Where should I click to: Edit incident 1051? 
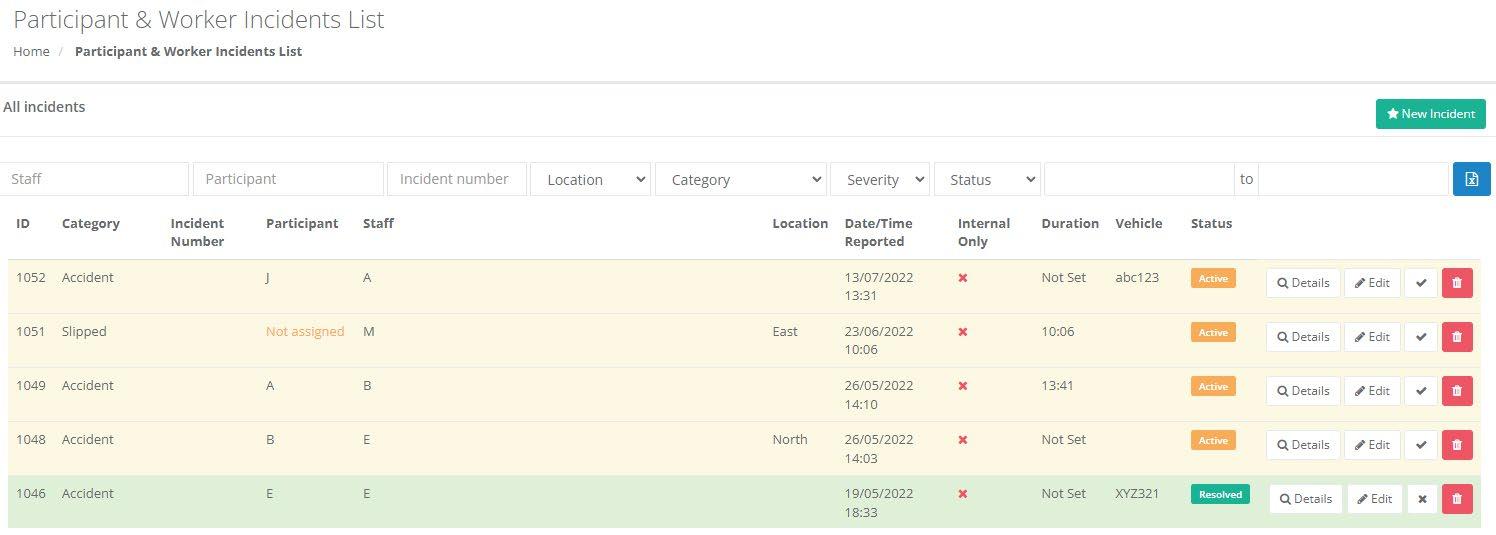pos(1371,337)
